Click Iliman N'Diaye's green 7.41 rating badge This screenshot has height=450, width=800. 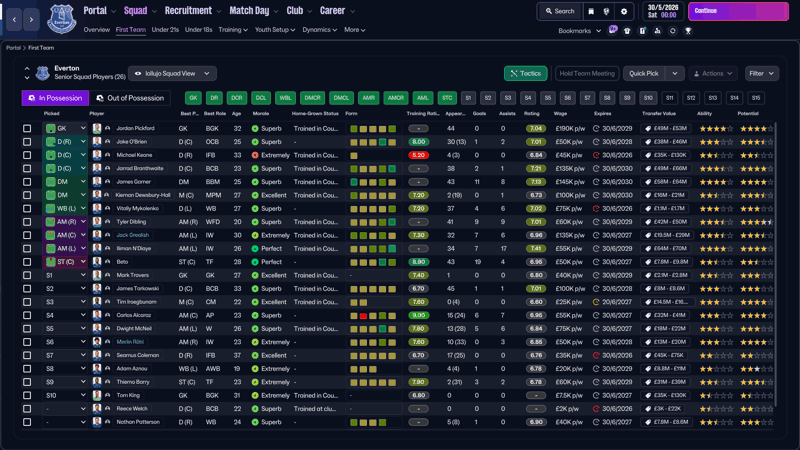(x=536, y=248)
